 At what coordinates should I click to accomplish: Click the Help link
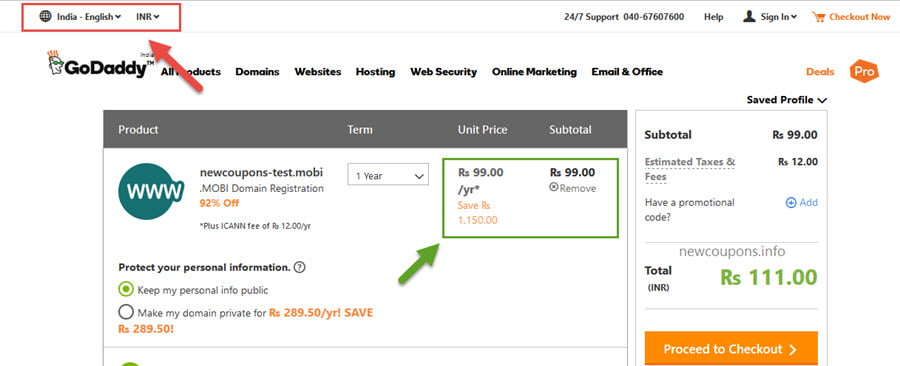(713, 17)
